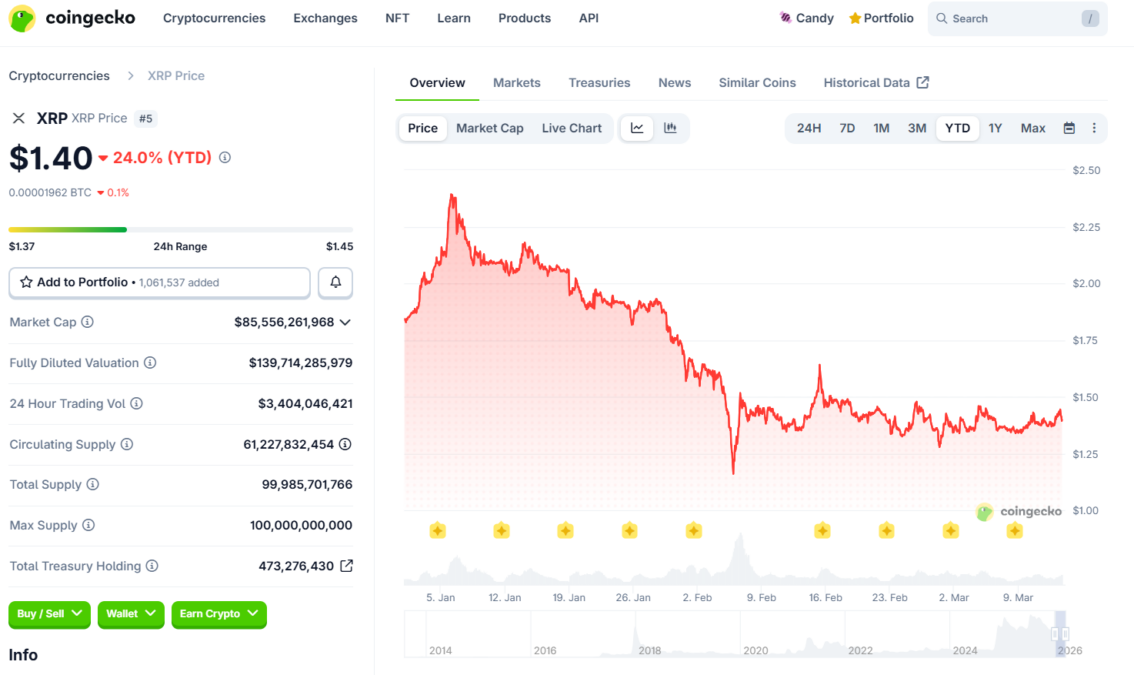Click the news marker near 5. Jan

(x=438, y=530)
